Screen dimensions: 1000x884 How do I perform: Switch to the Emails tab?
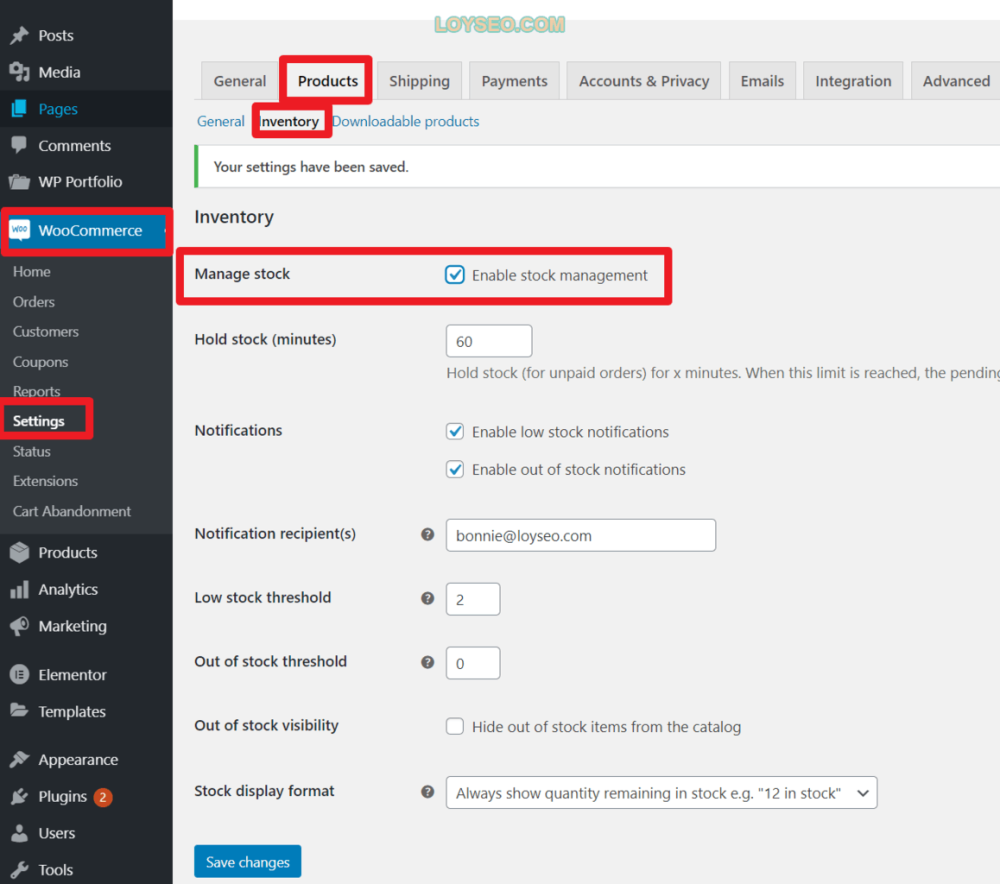coord(762,81)
